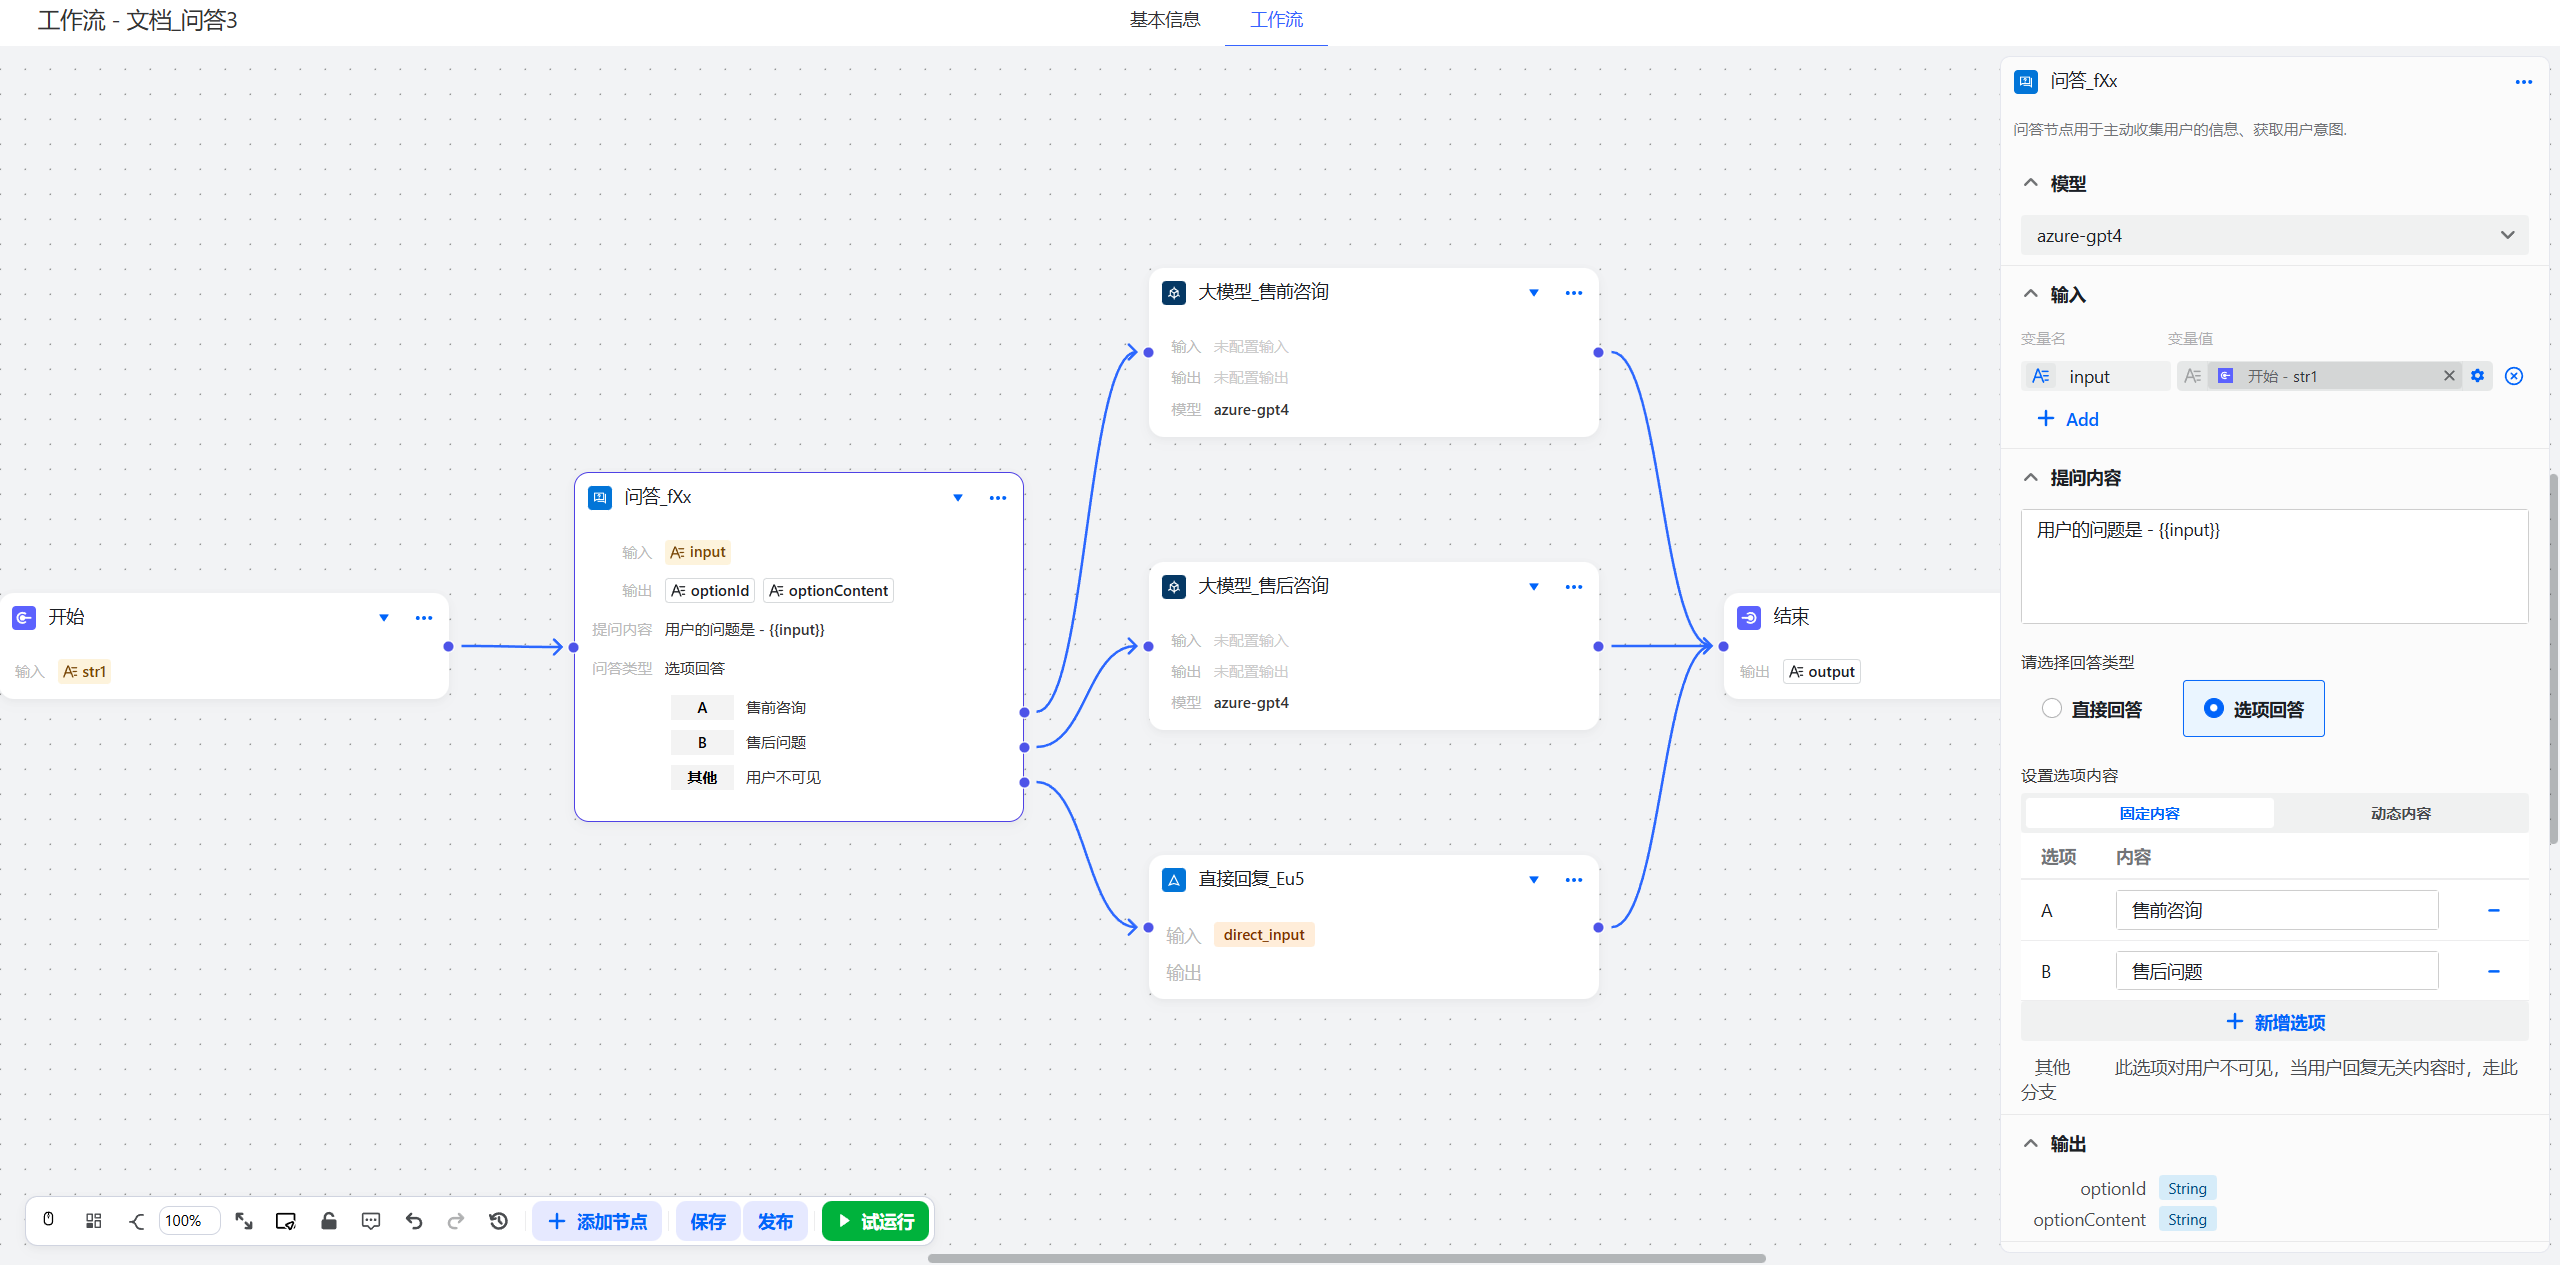Screen dimensions: 2560x1265
Task: Click the zoom percentage field showing 100%
Action: [x=188, y=1220]
